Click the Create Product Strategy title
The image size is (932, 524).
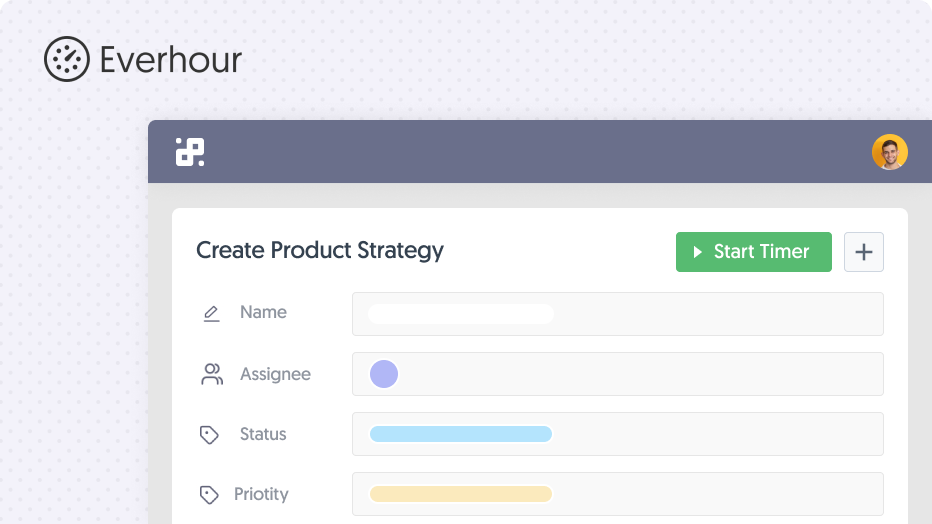tap(320, 251)
